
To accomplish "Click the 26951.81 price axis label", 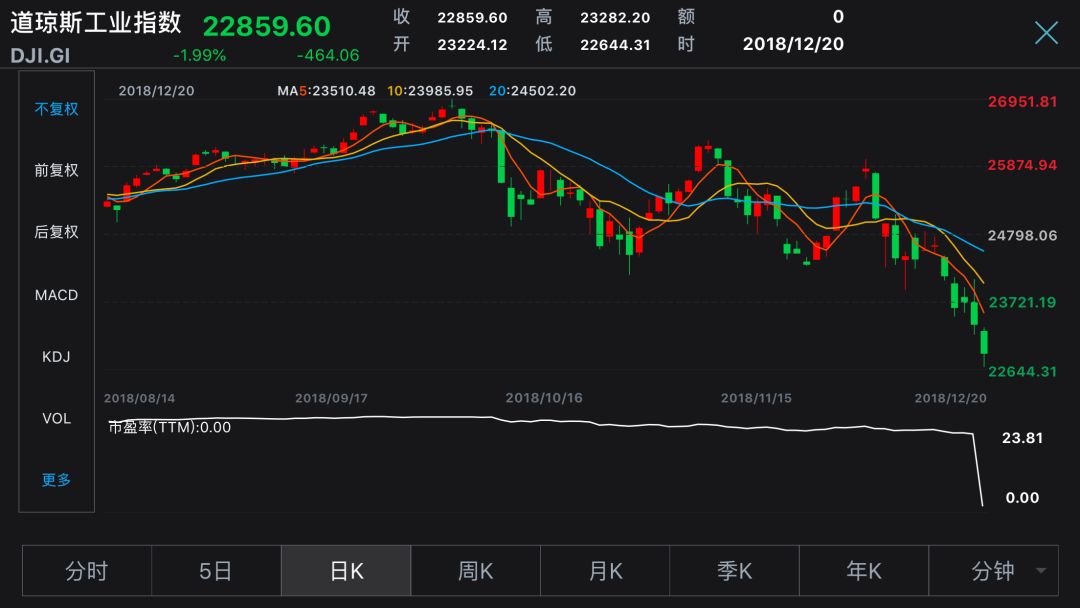I will (x=1022, y=102).
